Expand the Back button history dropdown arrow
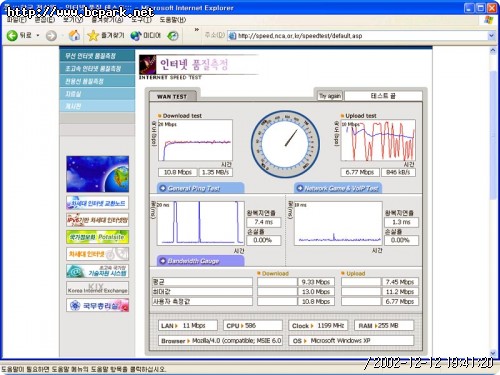 [x=38, y=35]
